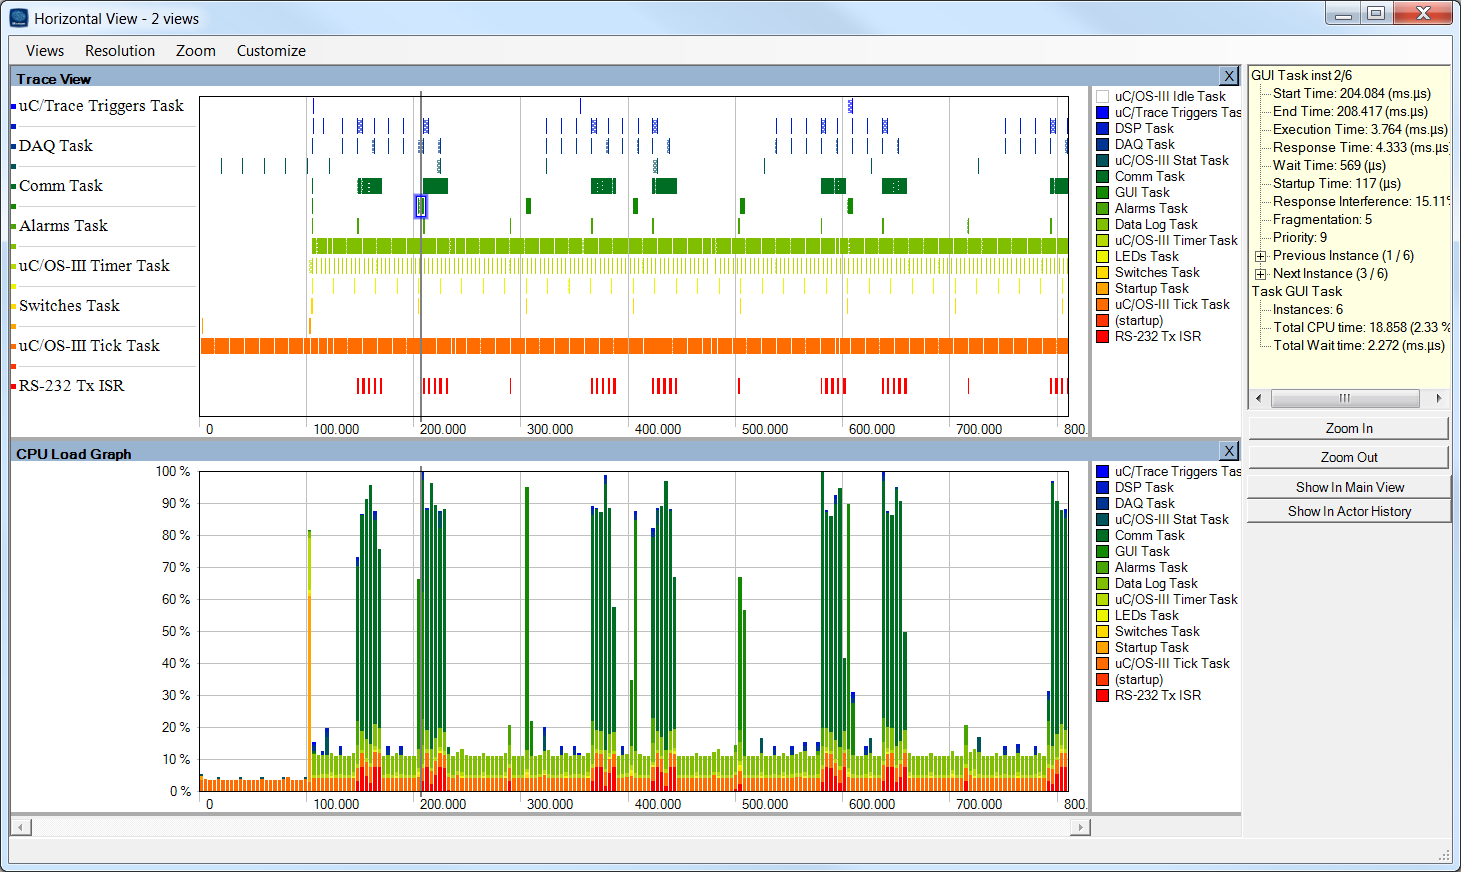Click (startup) label in Trace View legend
Image resolution: width=1461 pixels, height=872 pixels.
1139,321
